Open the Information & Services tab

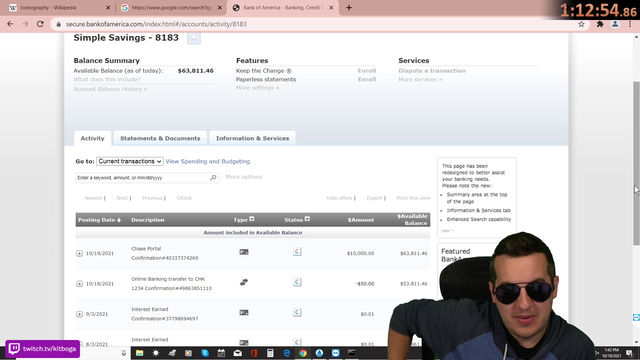(252, 138)
